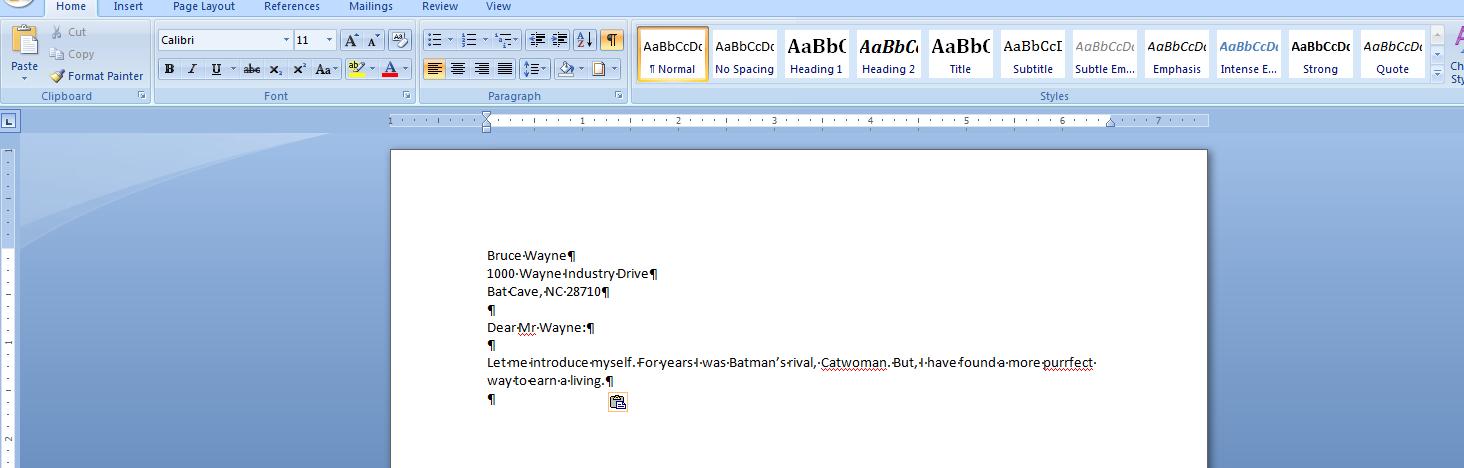Open the highlight color dropdown arrow

point(372,69)
